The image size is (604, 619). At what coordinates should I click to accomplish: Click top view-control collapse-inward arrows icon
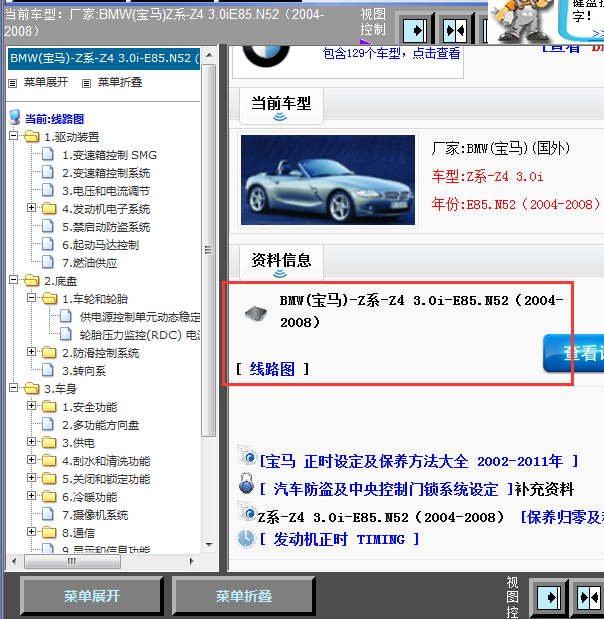coord(454,30)
